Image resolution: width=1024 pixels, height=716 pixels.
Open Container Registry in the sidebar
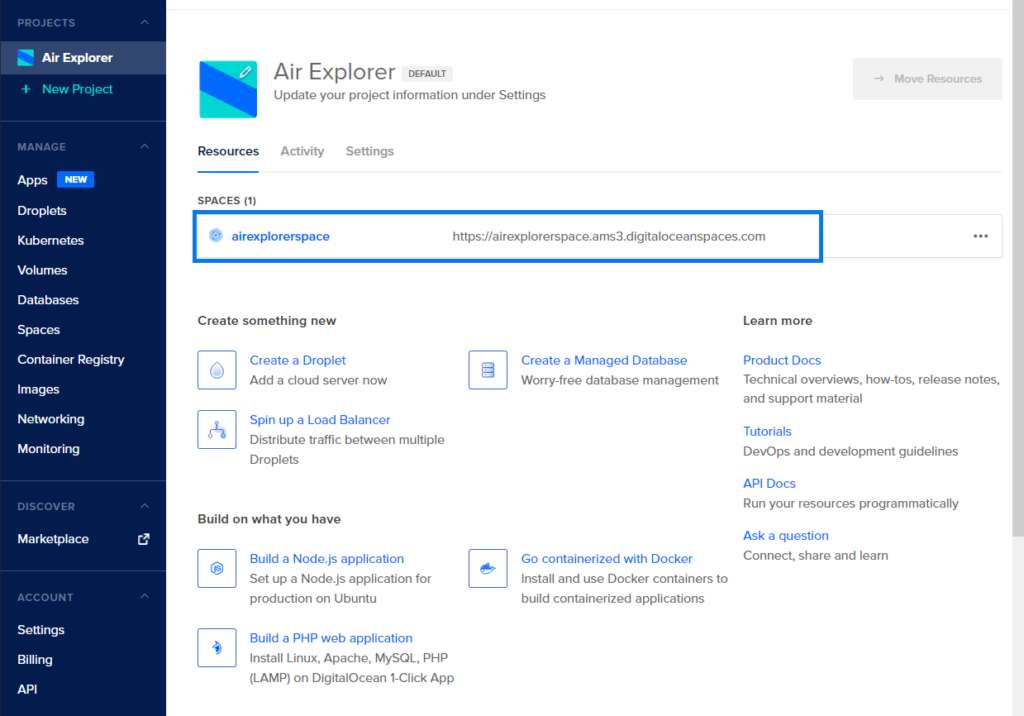[71, 359]
